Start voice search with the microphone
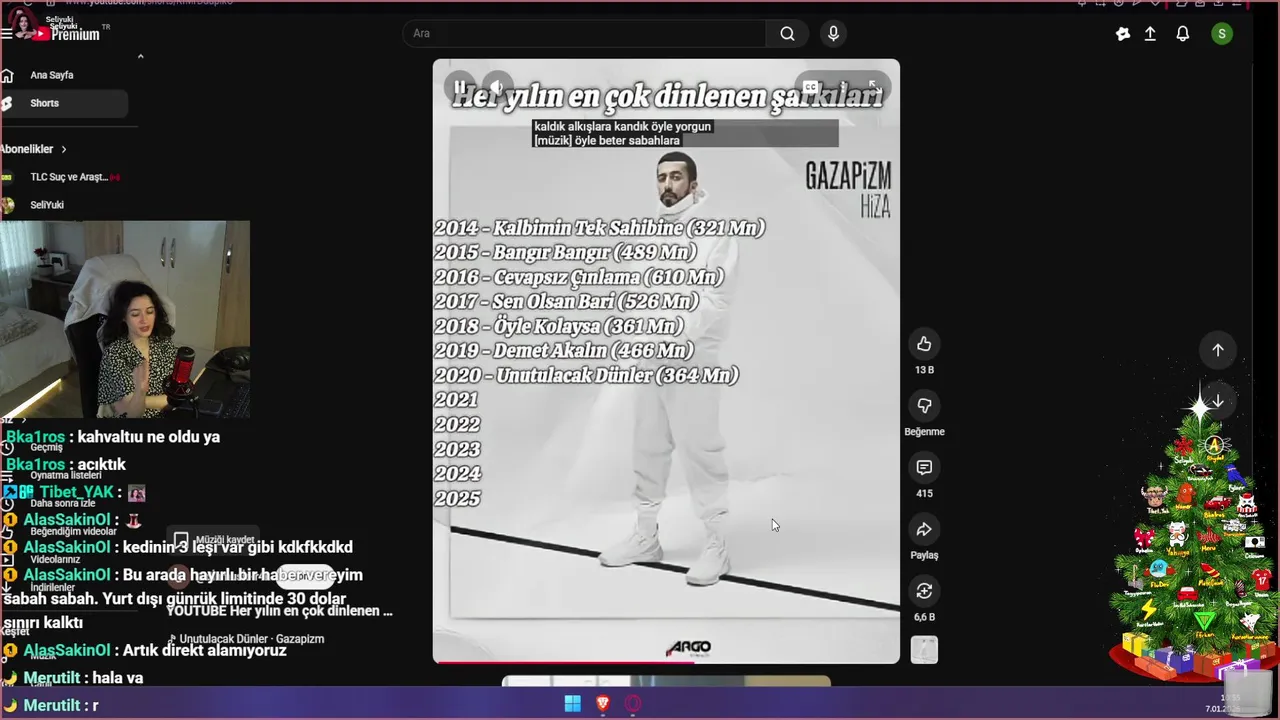The image size is (1280, 720). point(834,34)
